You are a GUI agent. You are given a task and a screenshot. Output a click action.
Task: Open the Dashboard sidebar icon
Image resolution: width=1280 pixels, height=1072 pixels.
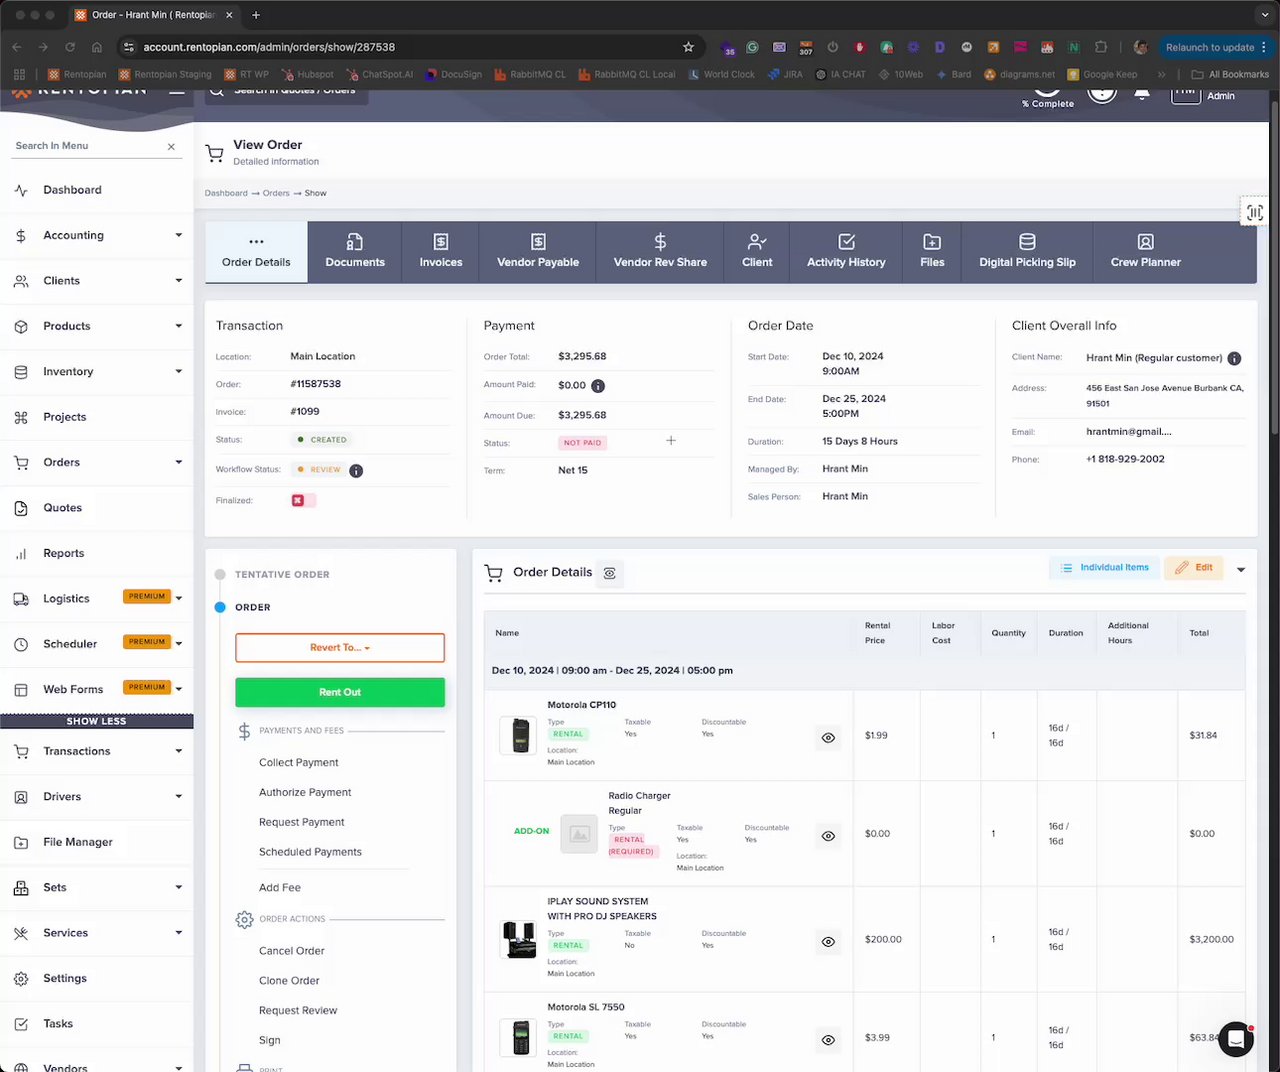pyautogui.click(x=21, y=190)
